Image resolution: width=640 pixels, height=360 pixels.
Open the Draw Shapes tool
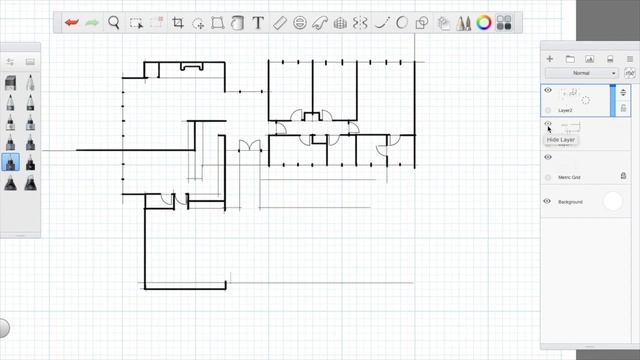point(422,23)
